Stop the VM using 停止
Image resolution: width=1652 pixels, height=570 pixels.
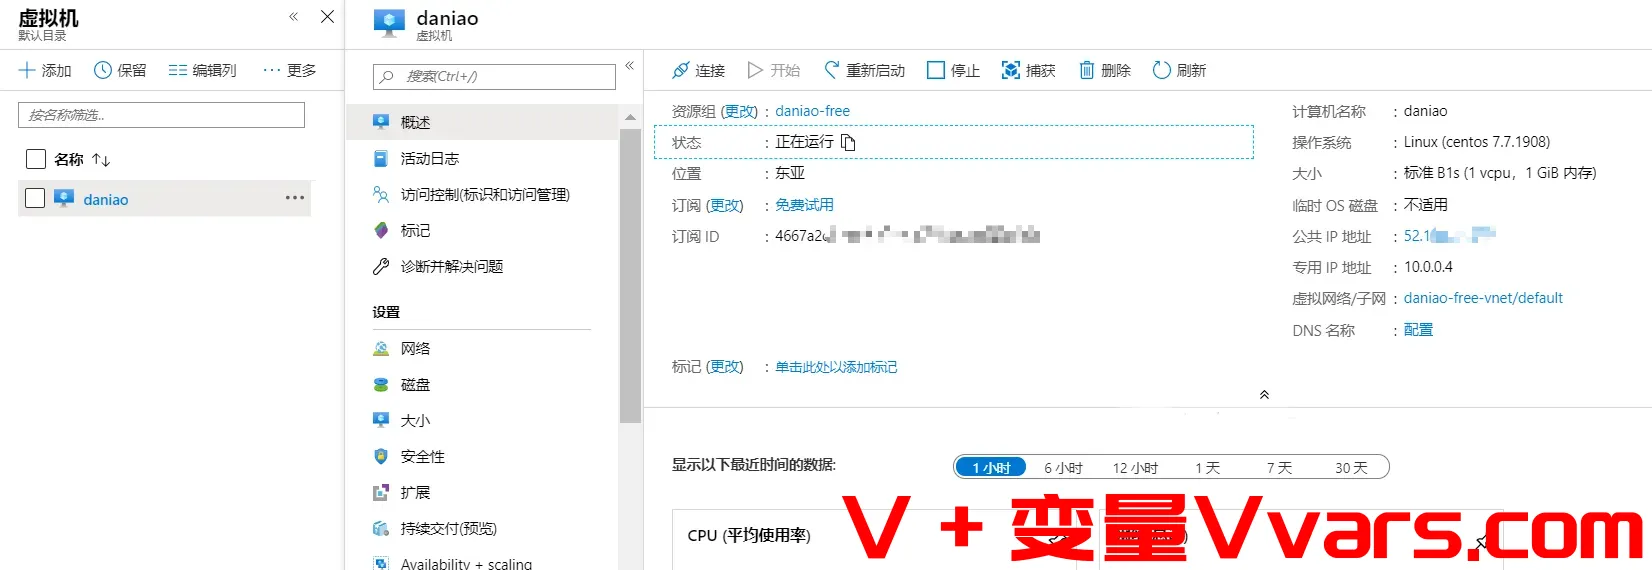click(x=953, y=70)
